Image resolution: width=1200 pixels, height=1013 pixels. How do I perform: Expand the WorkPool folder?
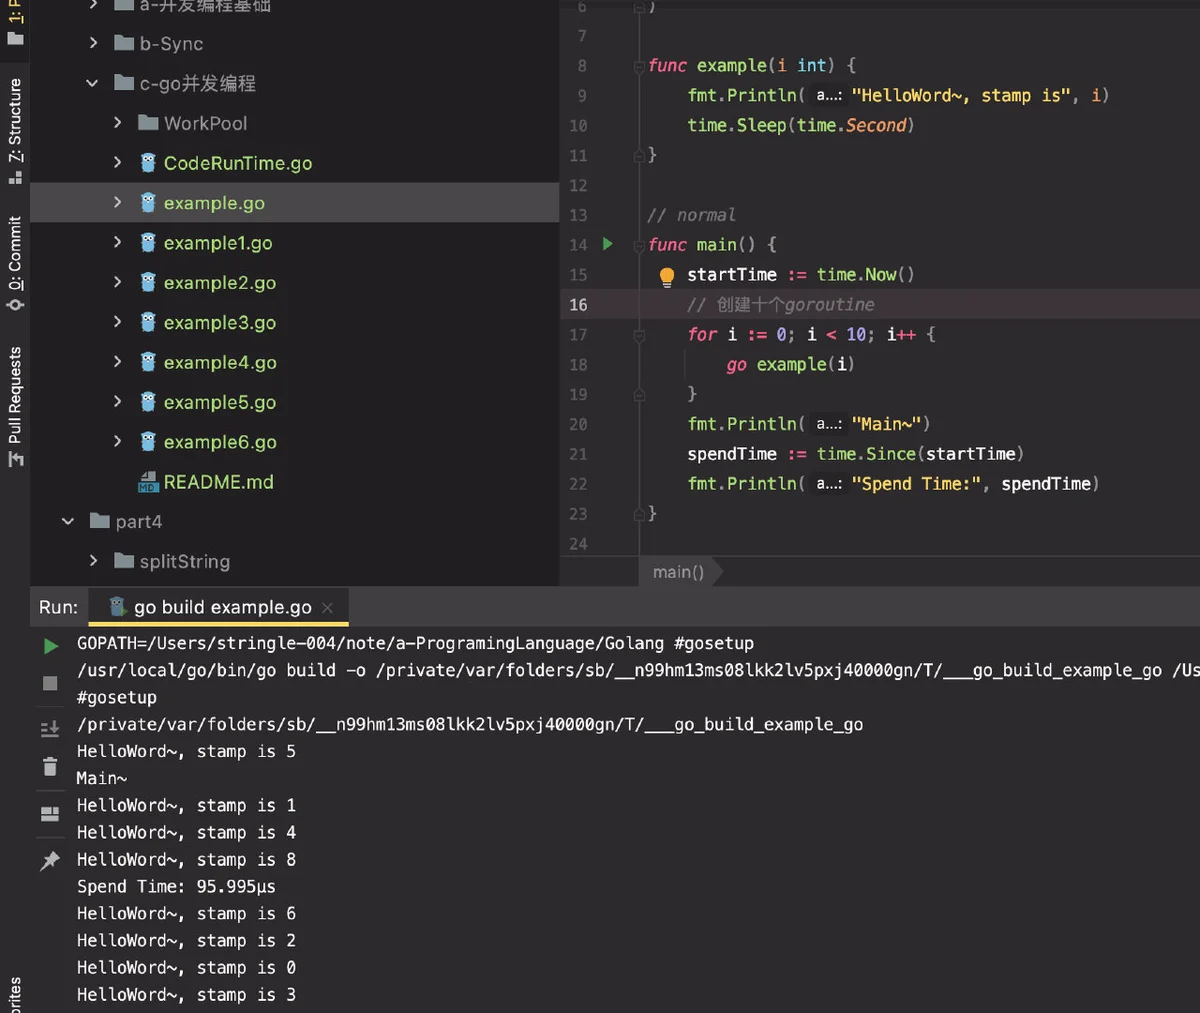[117, 122]
